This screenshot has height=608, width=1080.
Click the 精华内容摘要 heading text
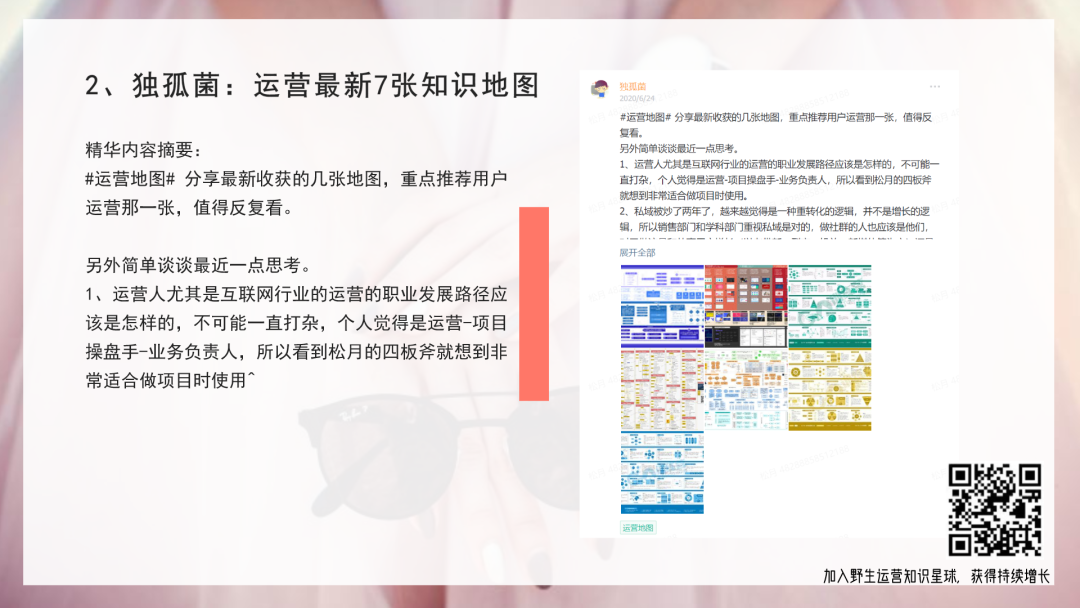coord(143,151)
